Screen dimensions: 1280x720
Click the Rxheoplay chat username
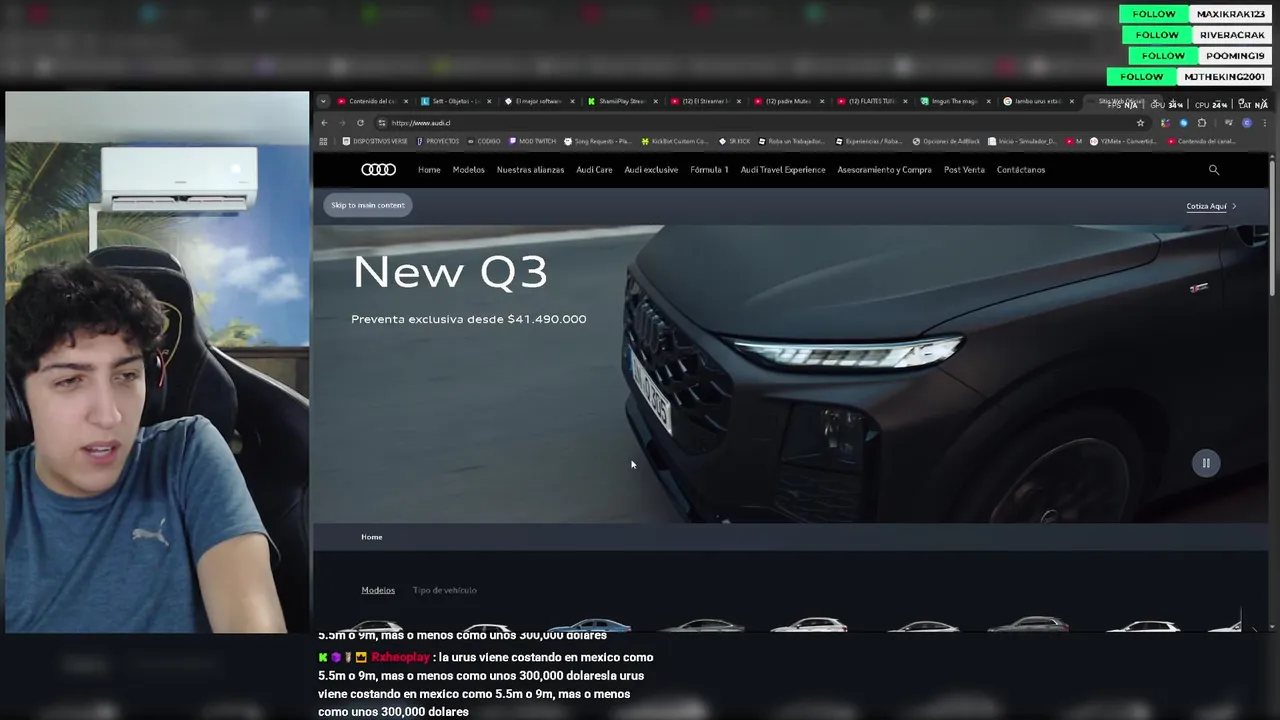click(x=400, y=658)
